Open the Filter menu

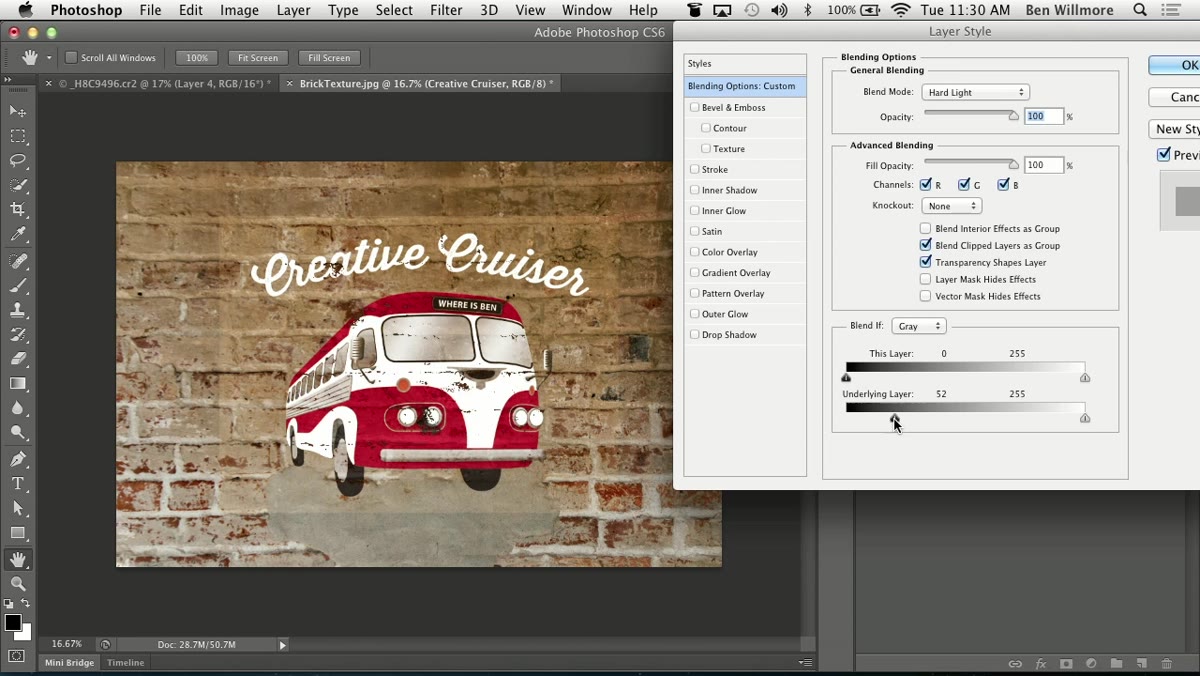(x=446, y=10)
